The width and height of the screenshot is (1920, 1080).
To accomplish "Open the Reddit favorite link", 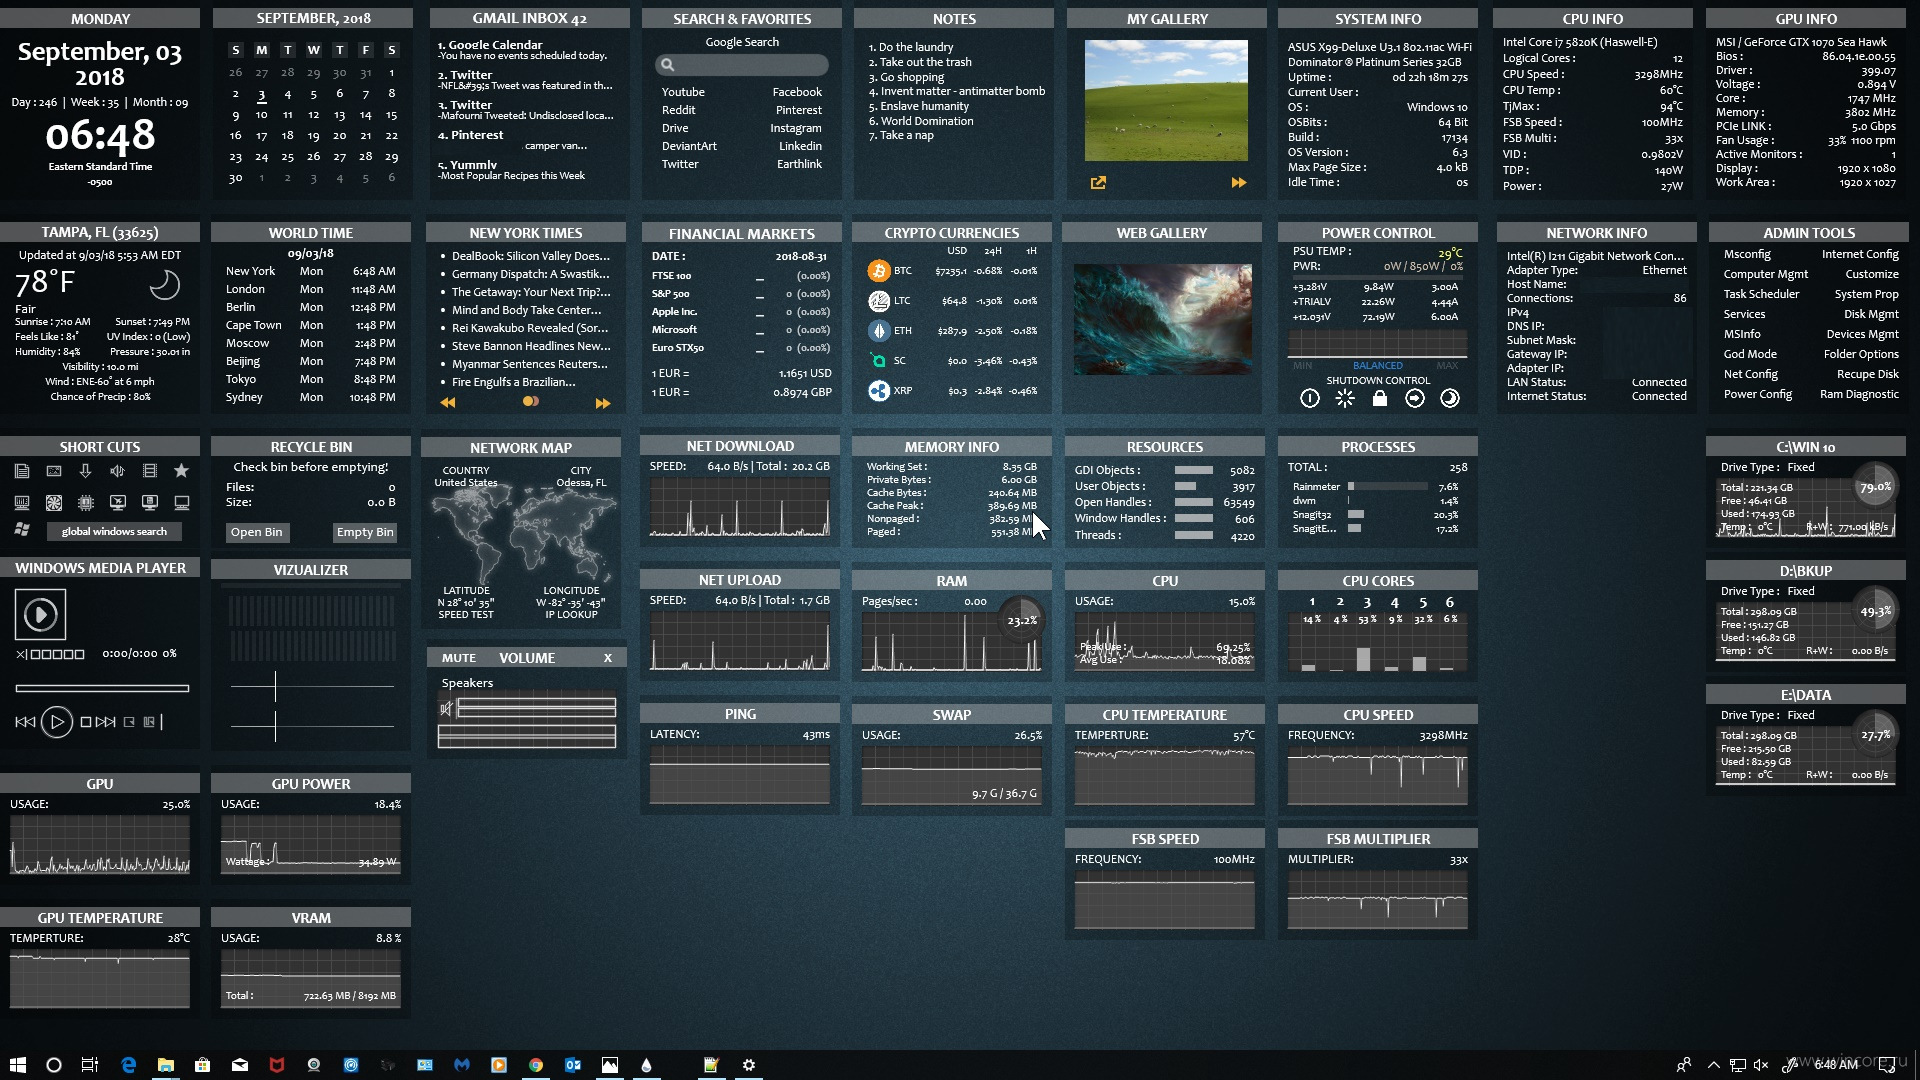I will point(678,110).
